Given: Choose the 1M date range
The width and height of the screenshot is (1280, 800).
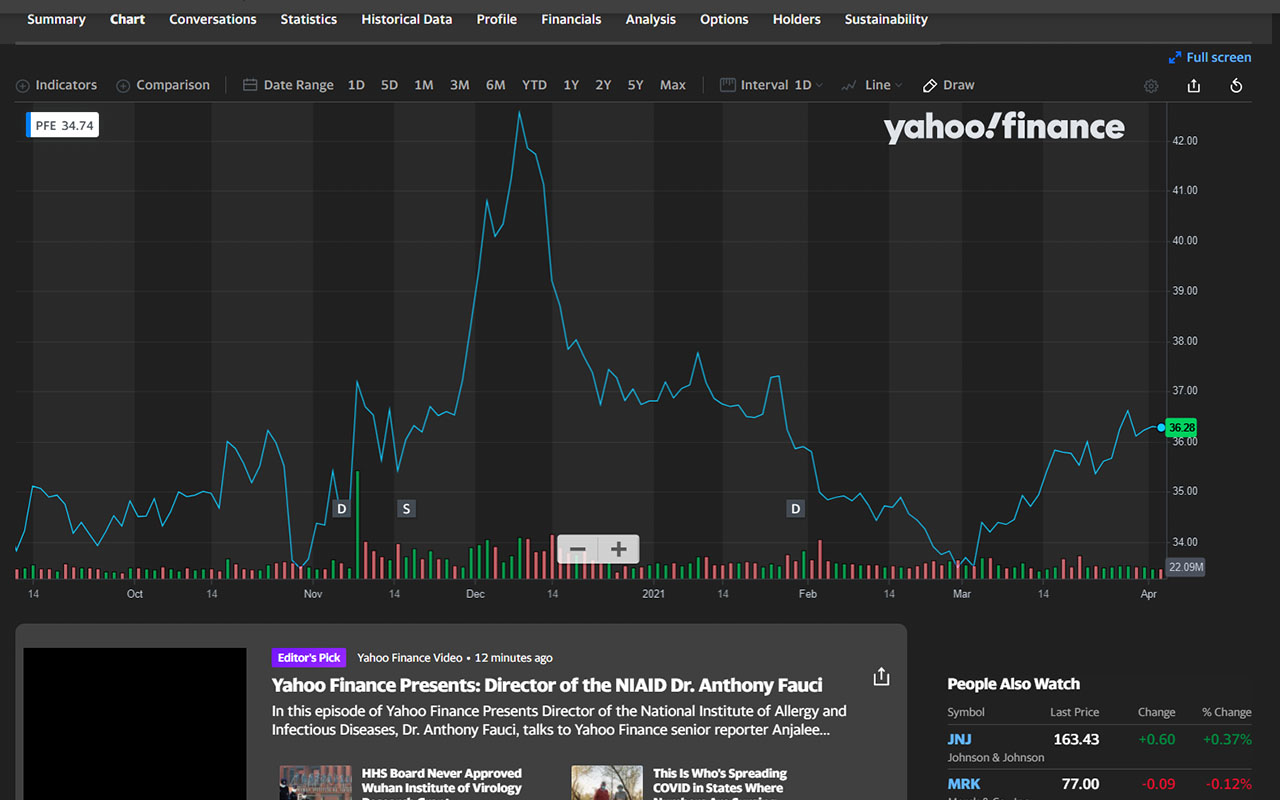Looking at the screenshot, I should coord(424,85).
